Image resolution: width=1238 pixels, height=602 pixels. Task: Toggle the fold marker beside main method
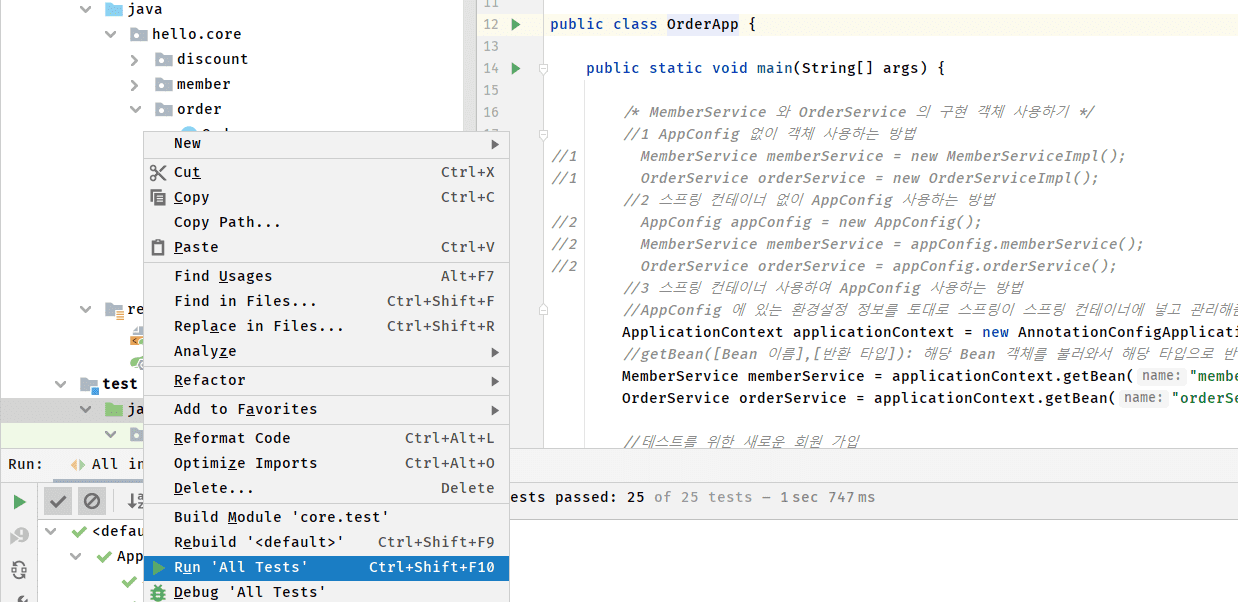click(x=543, y=68)
